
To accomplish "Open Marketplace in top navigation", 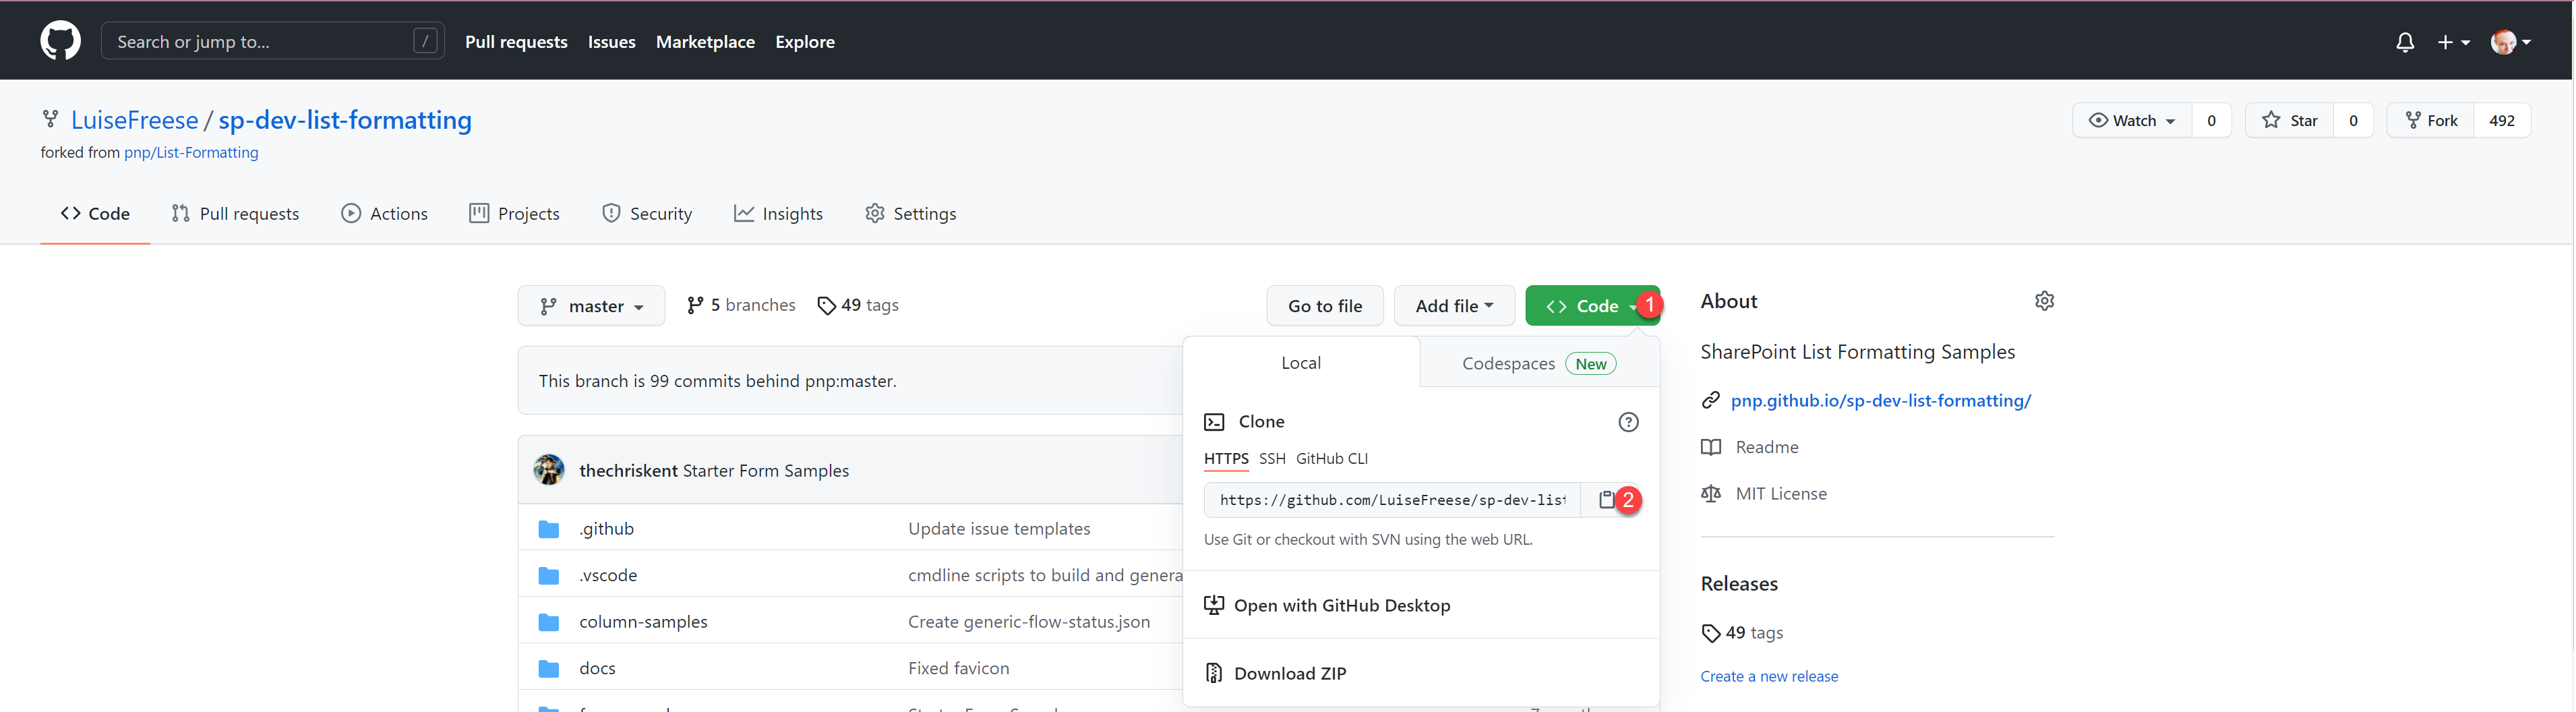I will click(x=705, y=42).
